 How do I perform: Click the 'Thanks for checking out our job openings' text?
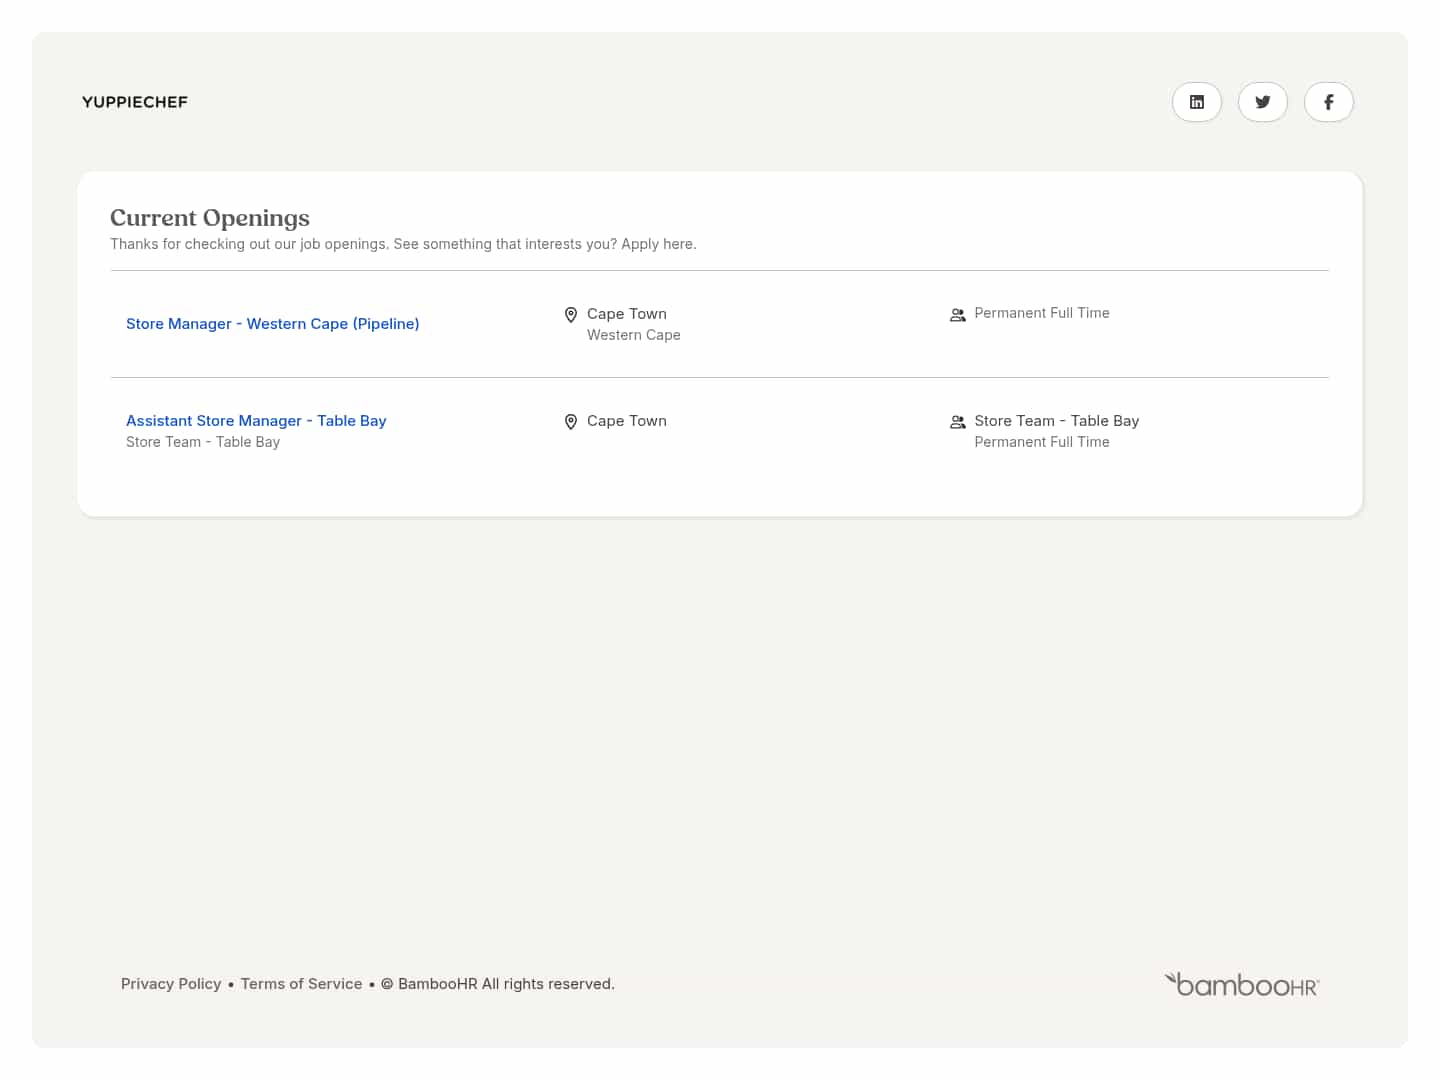(x=403, y=244)
